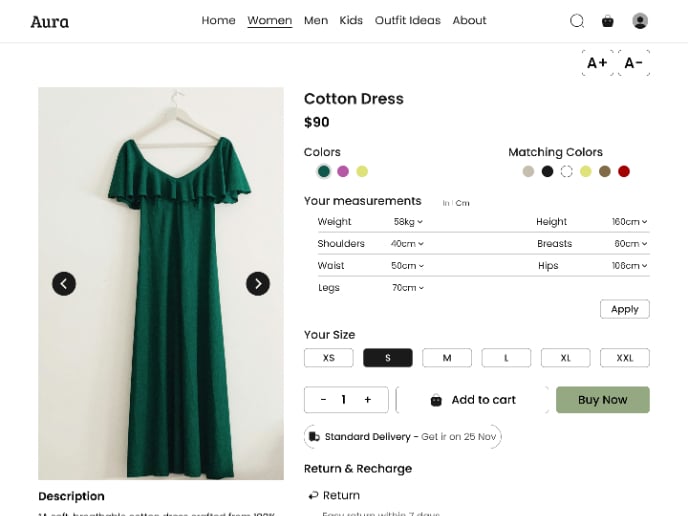
Task: Open the shopping bag icon in header
Action: pyautogui.click(x=608, y=21)
